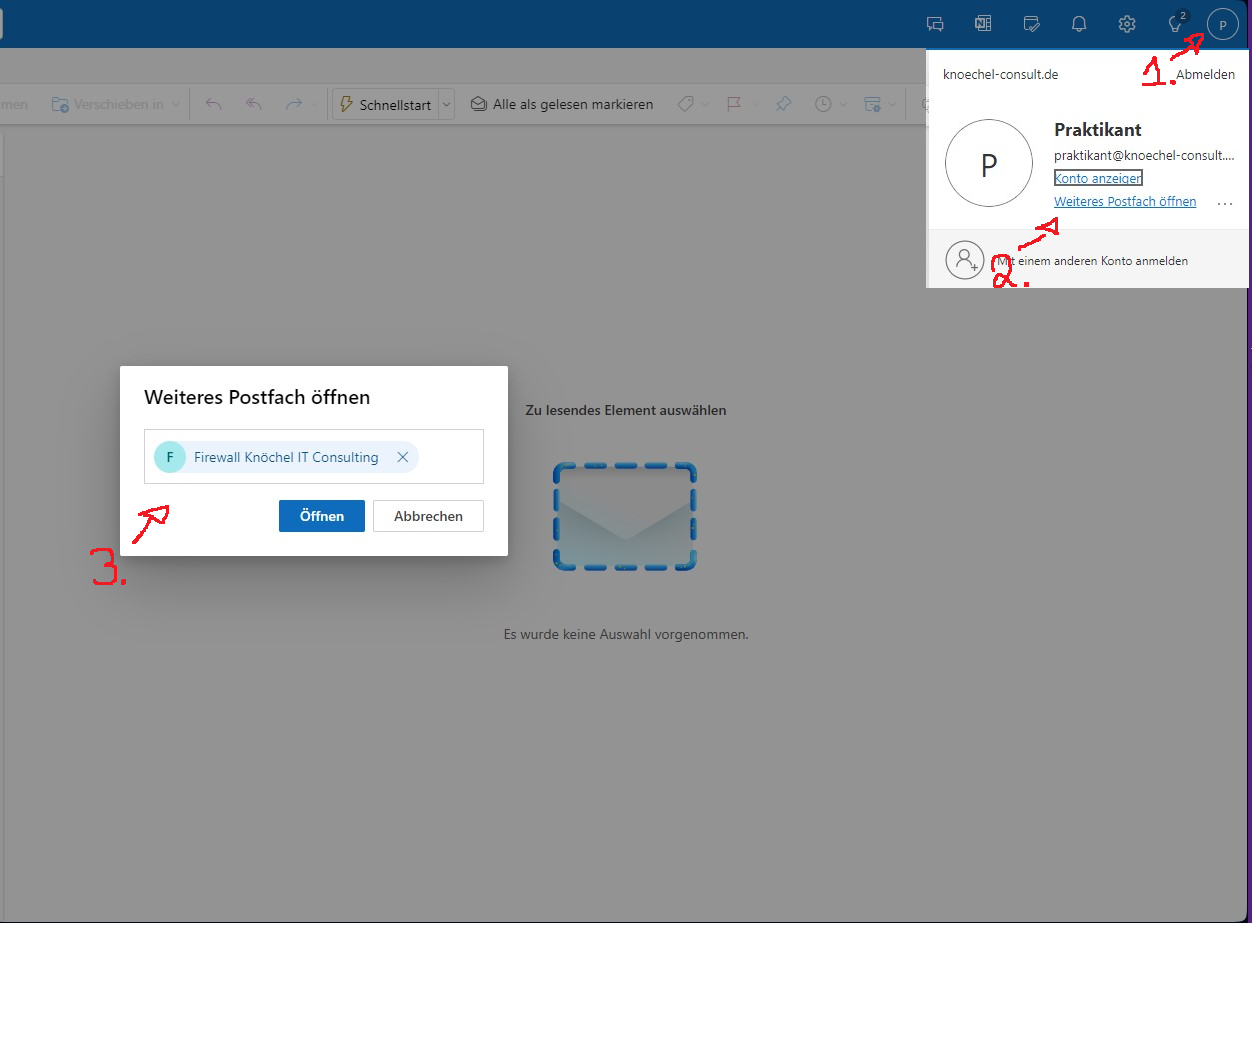Click the reply arrow icon in toolbar
This screenshot has height=1054, width=1256.
pos(214,104)
